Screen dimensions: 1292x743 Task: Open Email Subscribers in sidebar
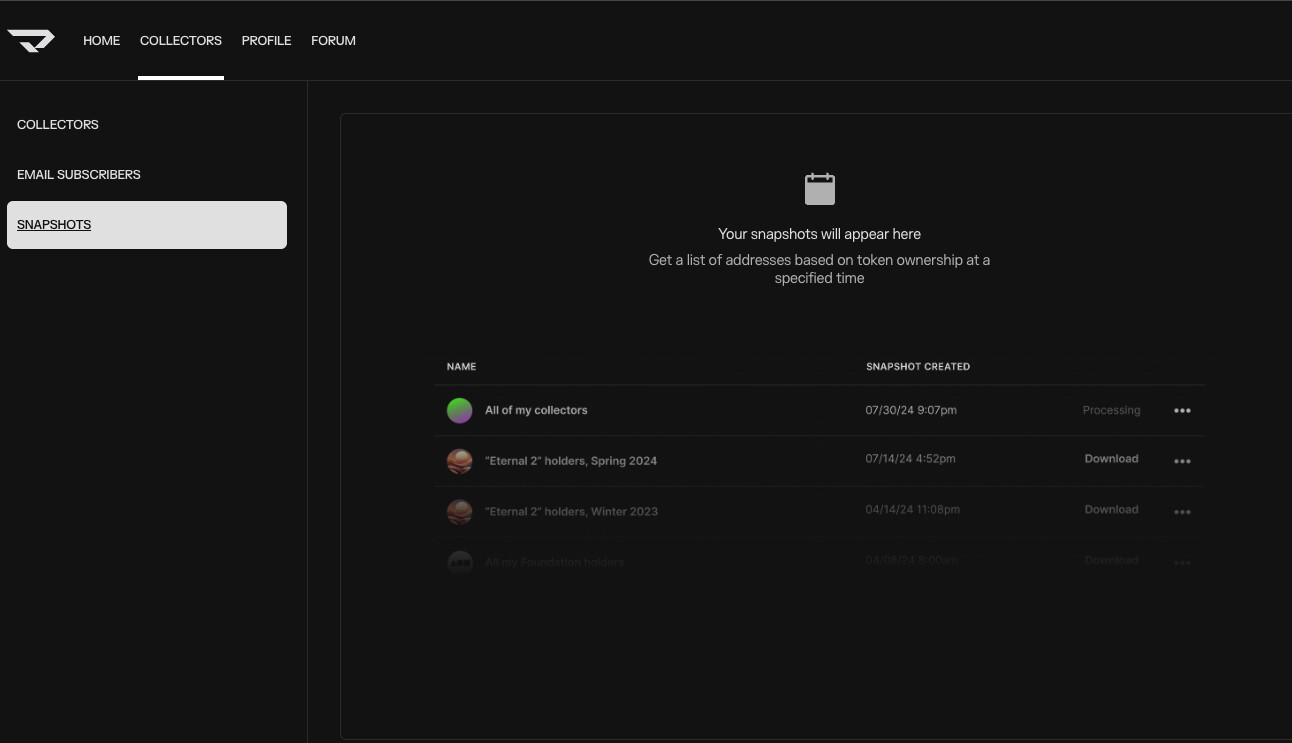[x=79, y=175]
